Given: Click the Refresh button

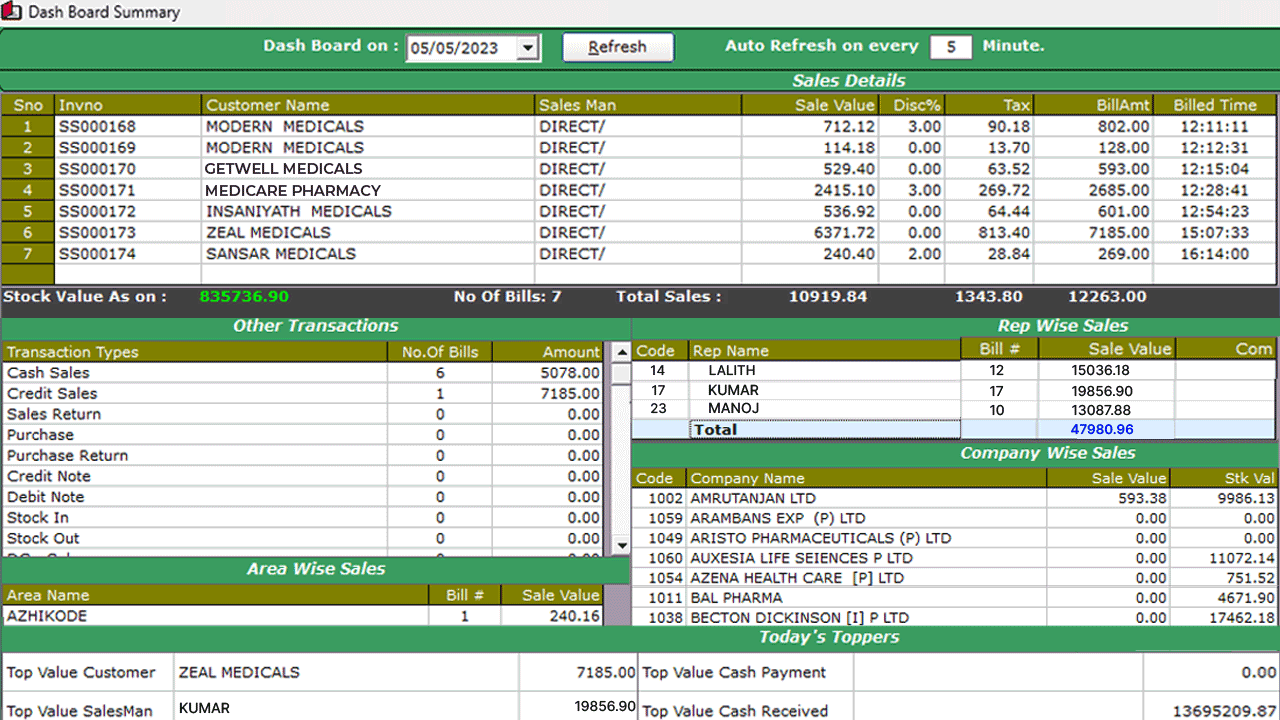Looking at the screenshot, I should coord(617,47).
